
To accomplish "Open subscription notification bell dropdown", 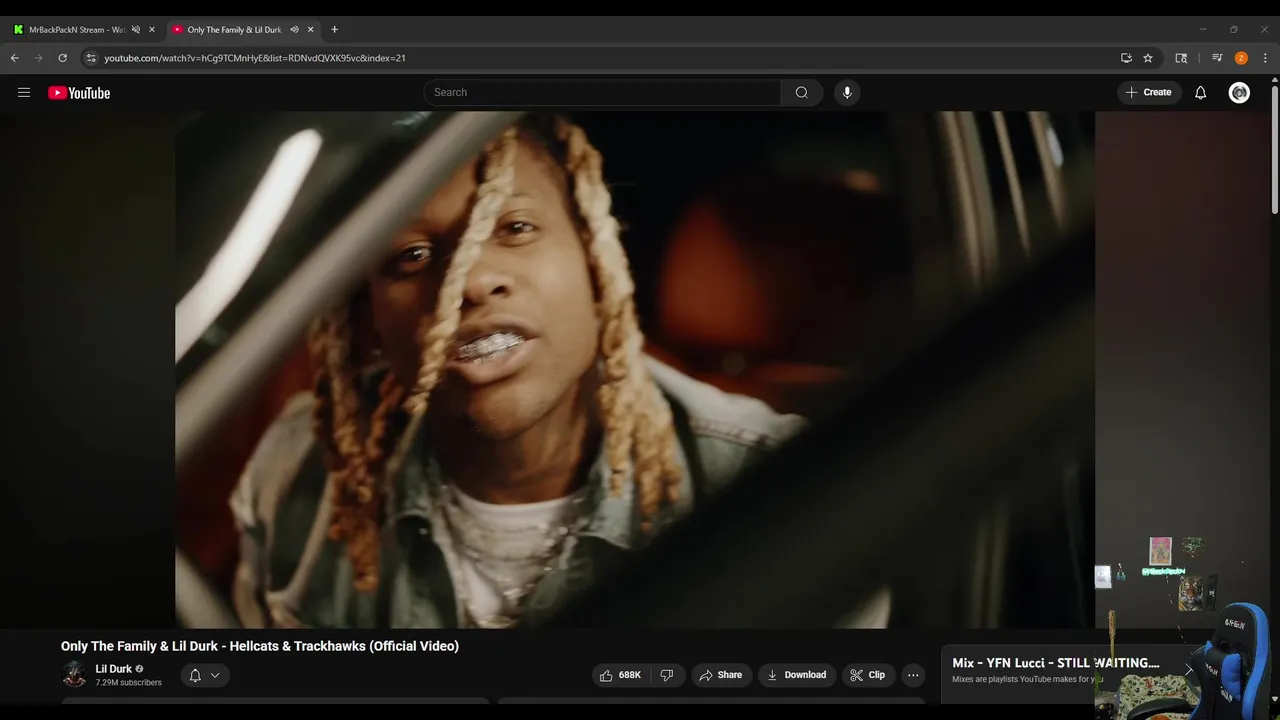I will tap(205, 675).
